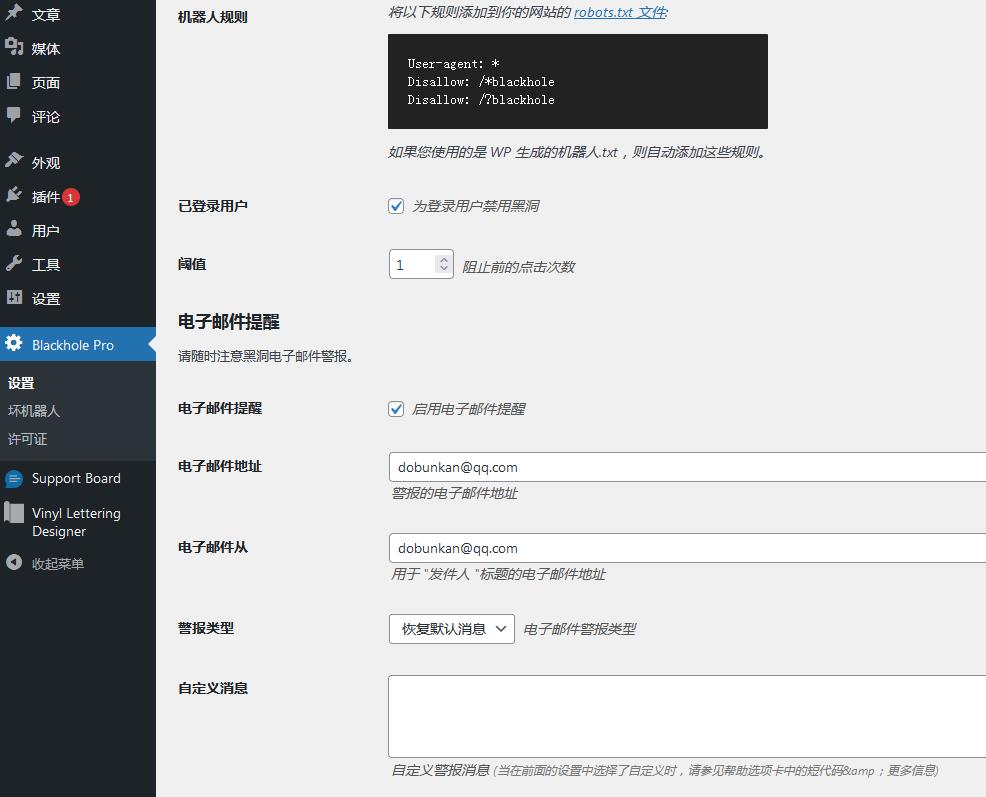Open Tools via the wrench icon
986x797 pixels.
click(14, 264)
